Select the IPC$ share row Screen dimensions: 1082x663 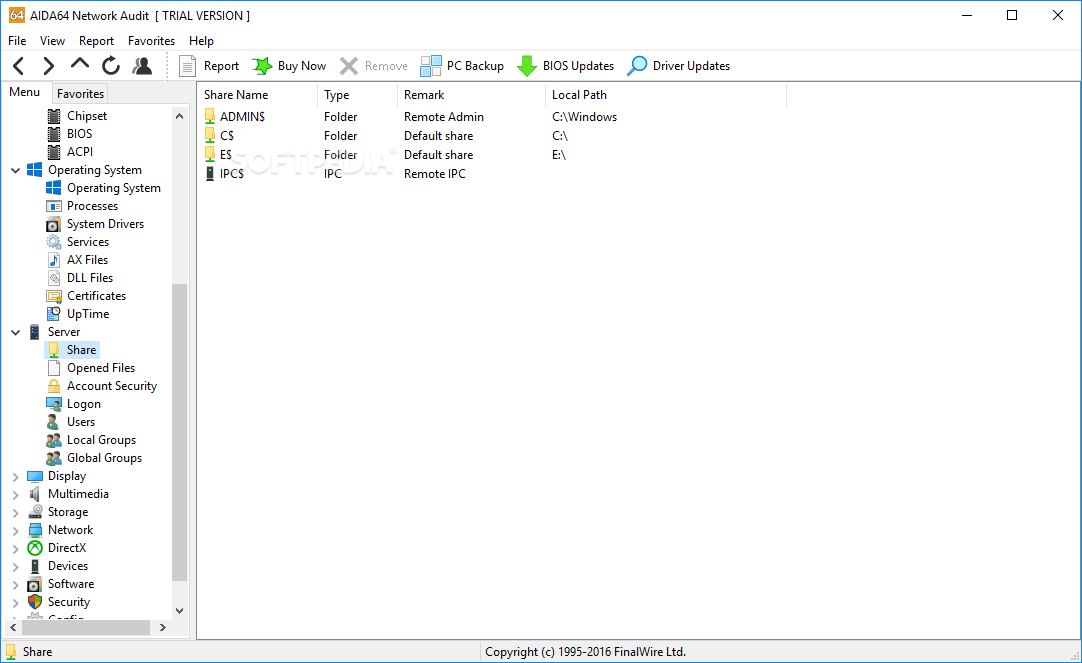(231, 174)
